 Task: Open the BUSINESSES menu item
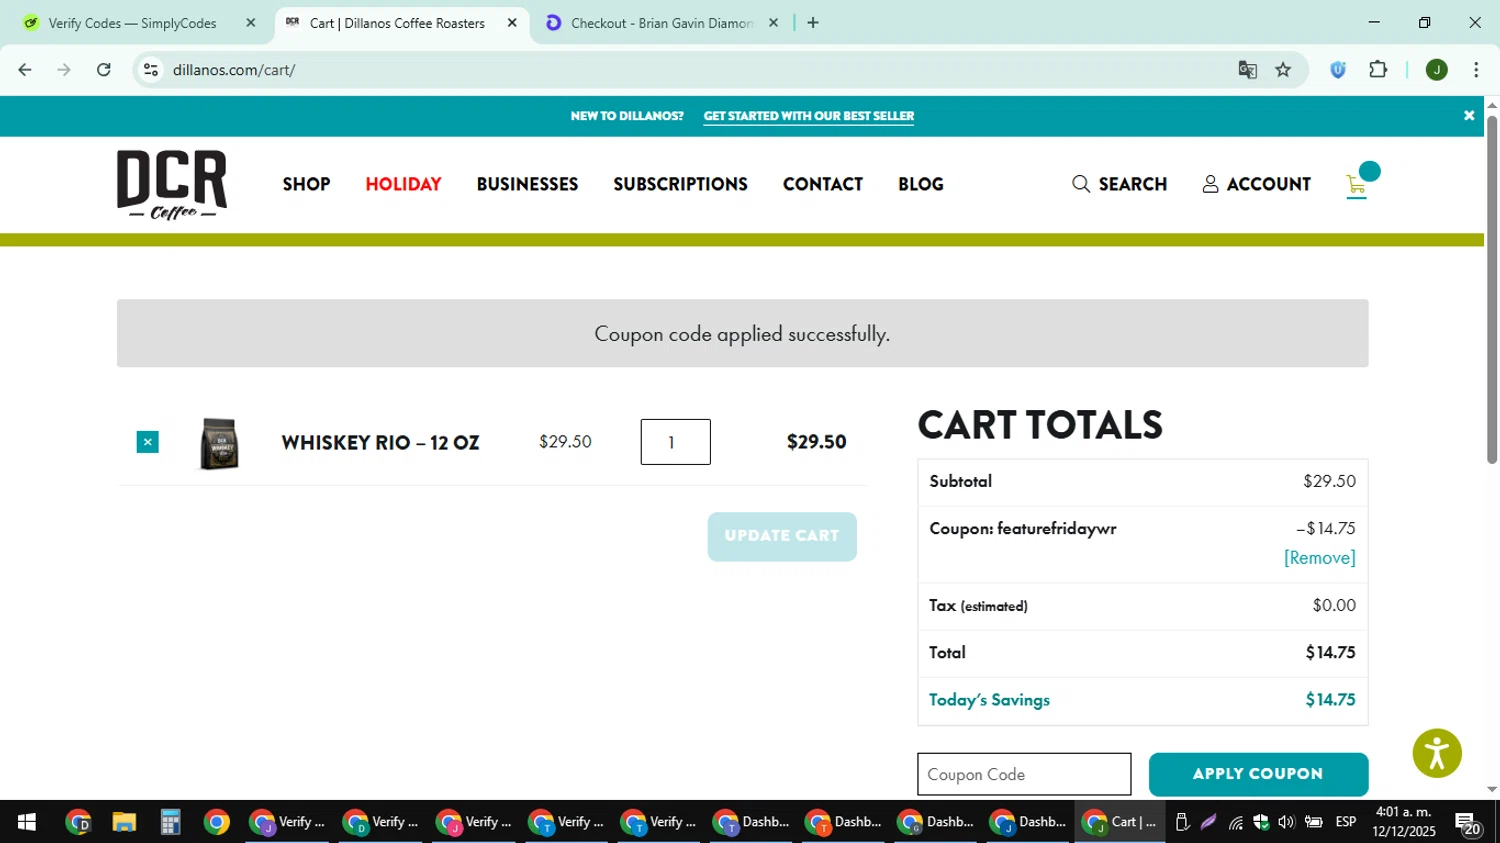coord(527,184)
